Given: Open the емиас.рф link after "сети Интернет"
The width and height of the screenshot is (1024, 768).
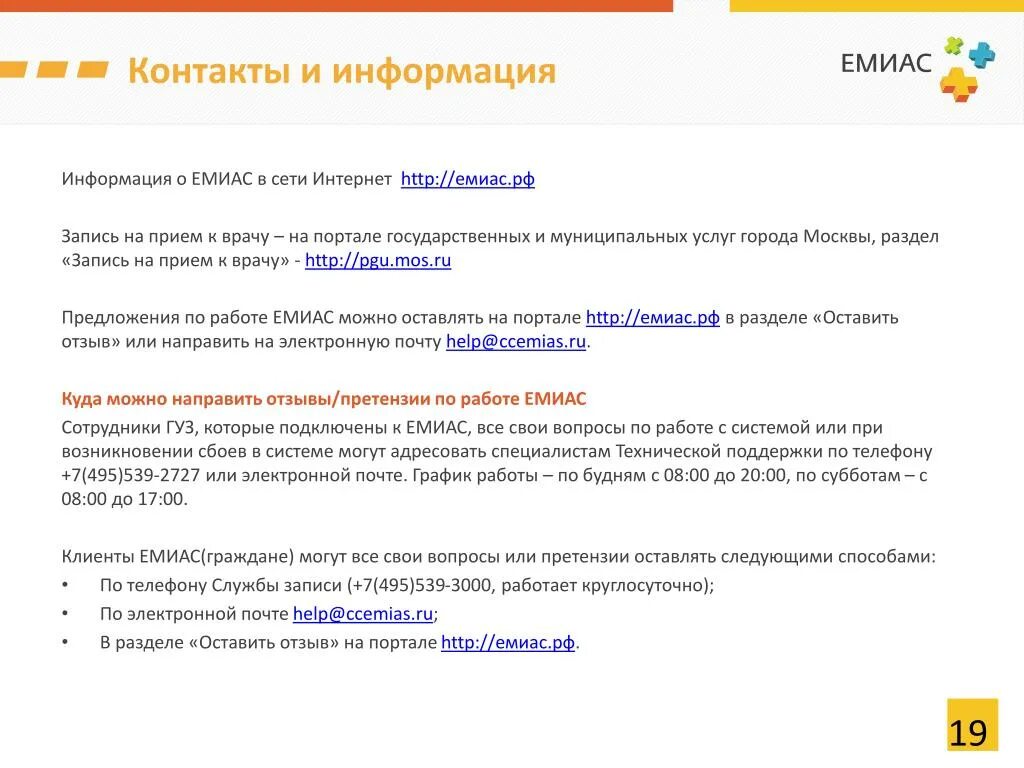Looking at the screenshot, I should click(x=468, y=179).
